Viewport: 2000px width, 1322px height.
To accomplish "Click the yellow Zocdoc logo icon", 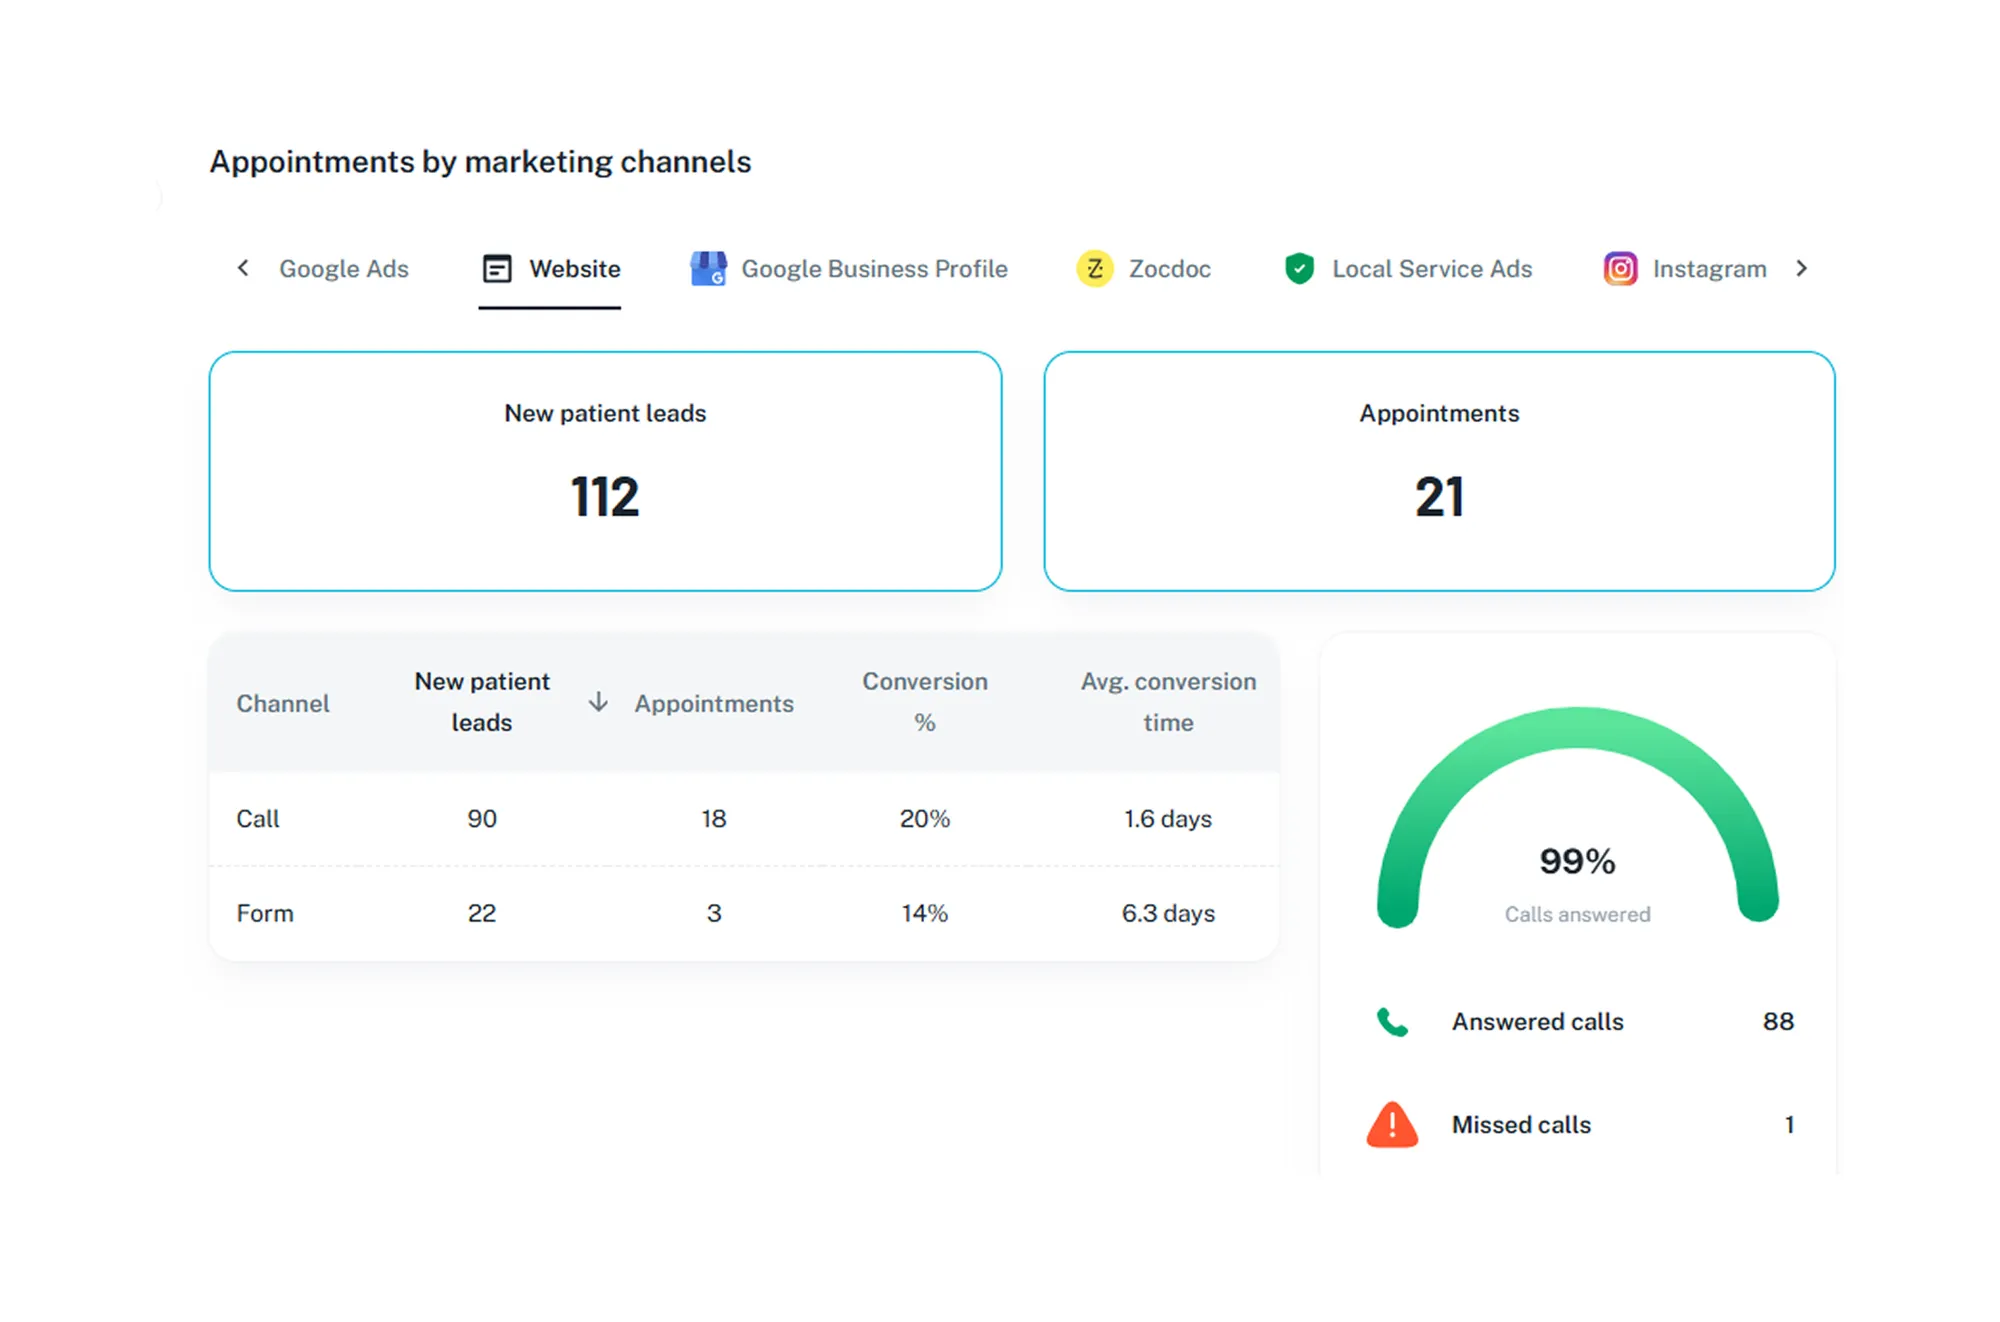I will (x=1095, y=269).
